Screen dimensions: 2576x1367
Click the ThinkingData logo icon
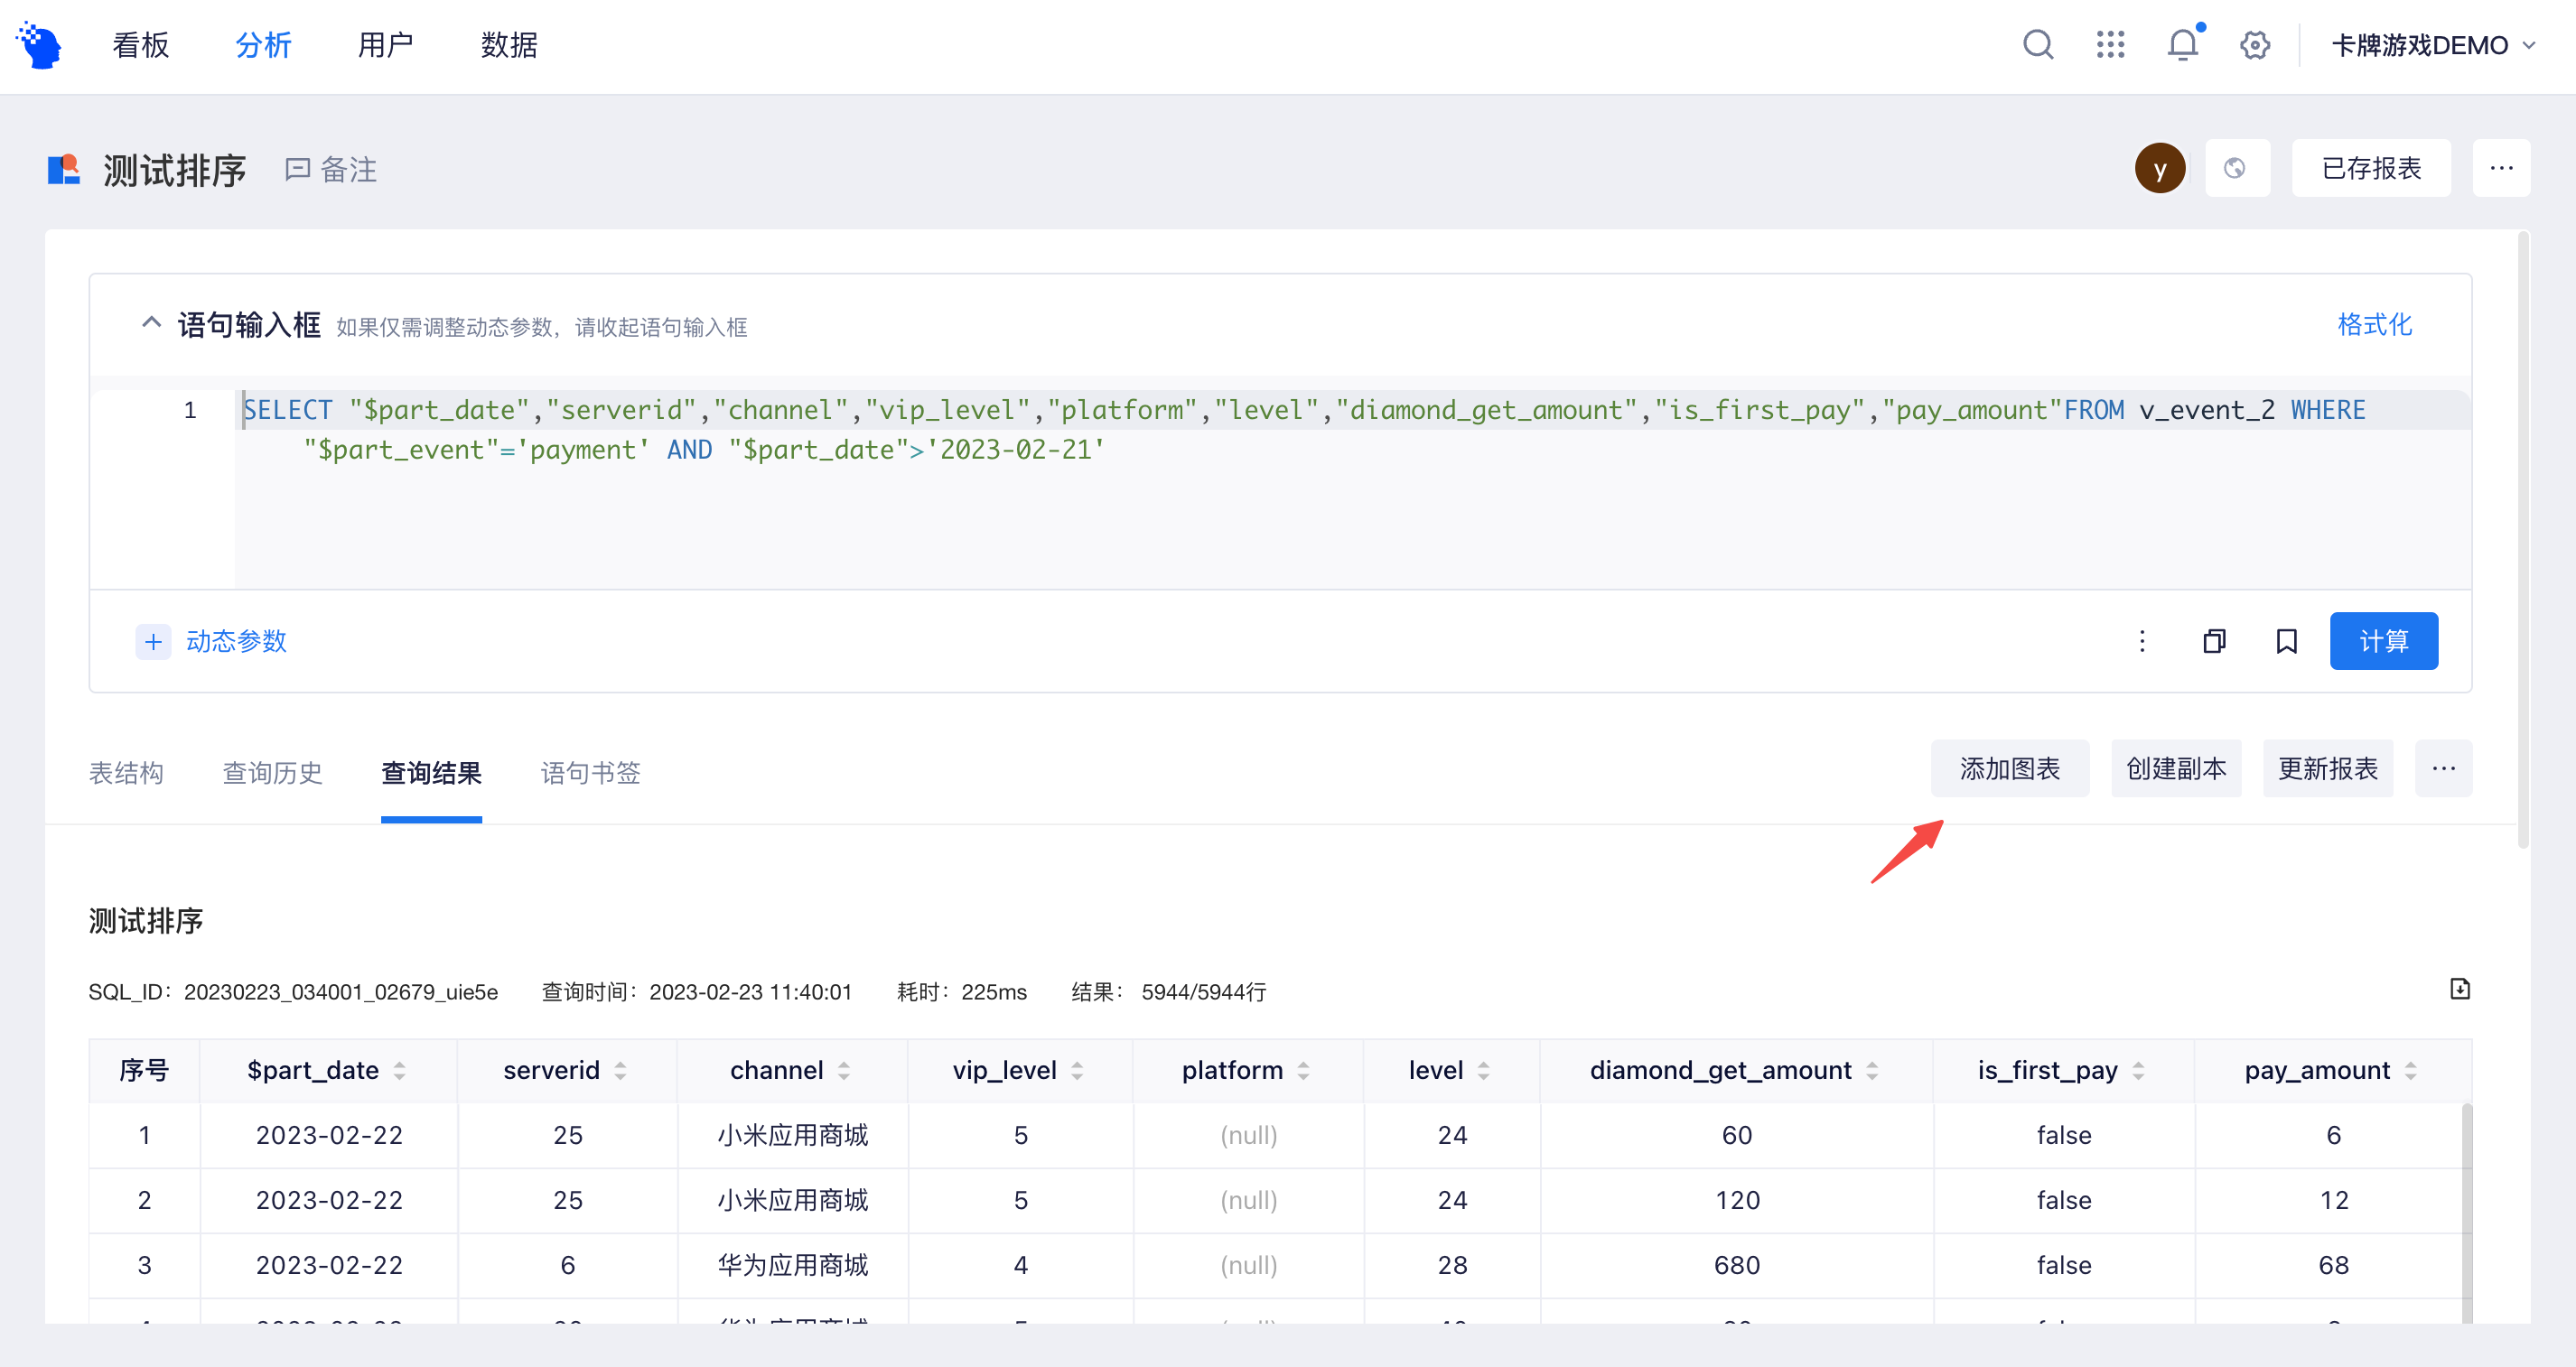(40, 45)
